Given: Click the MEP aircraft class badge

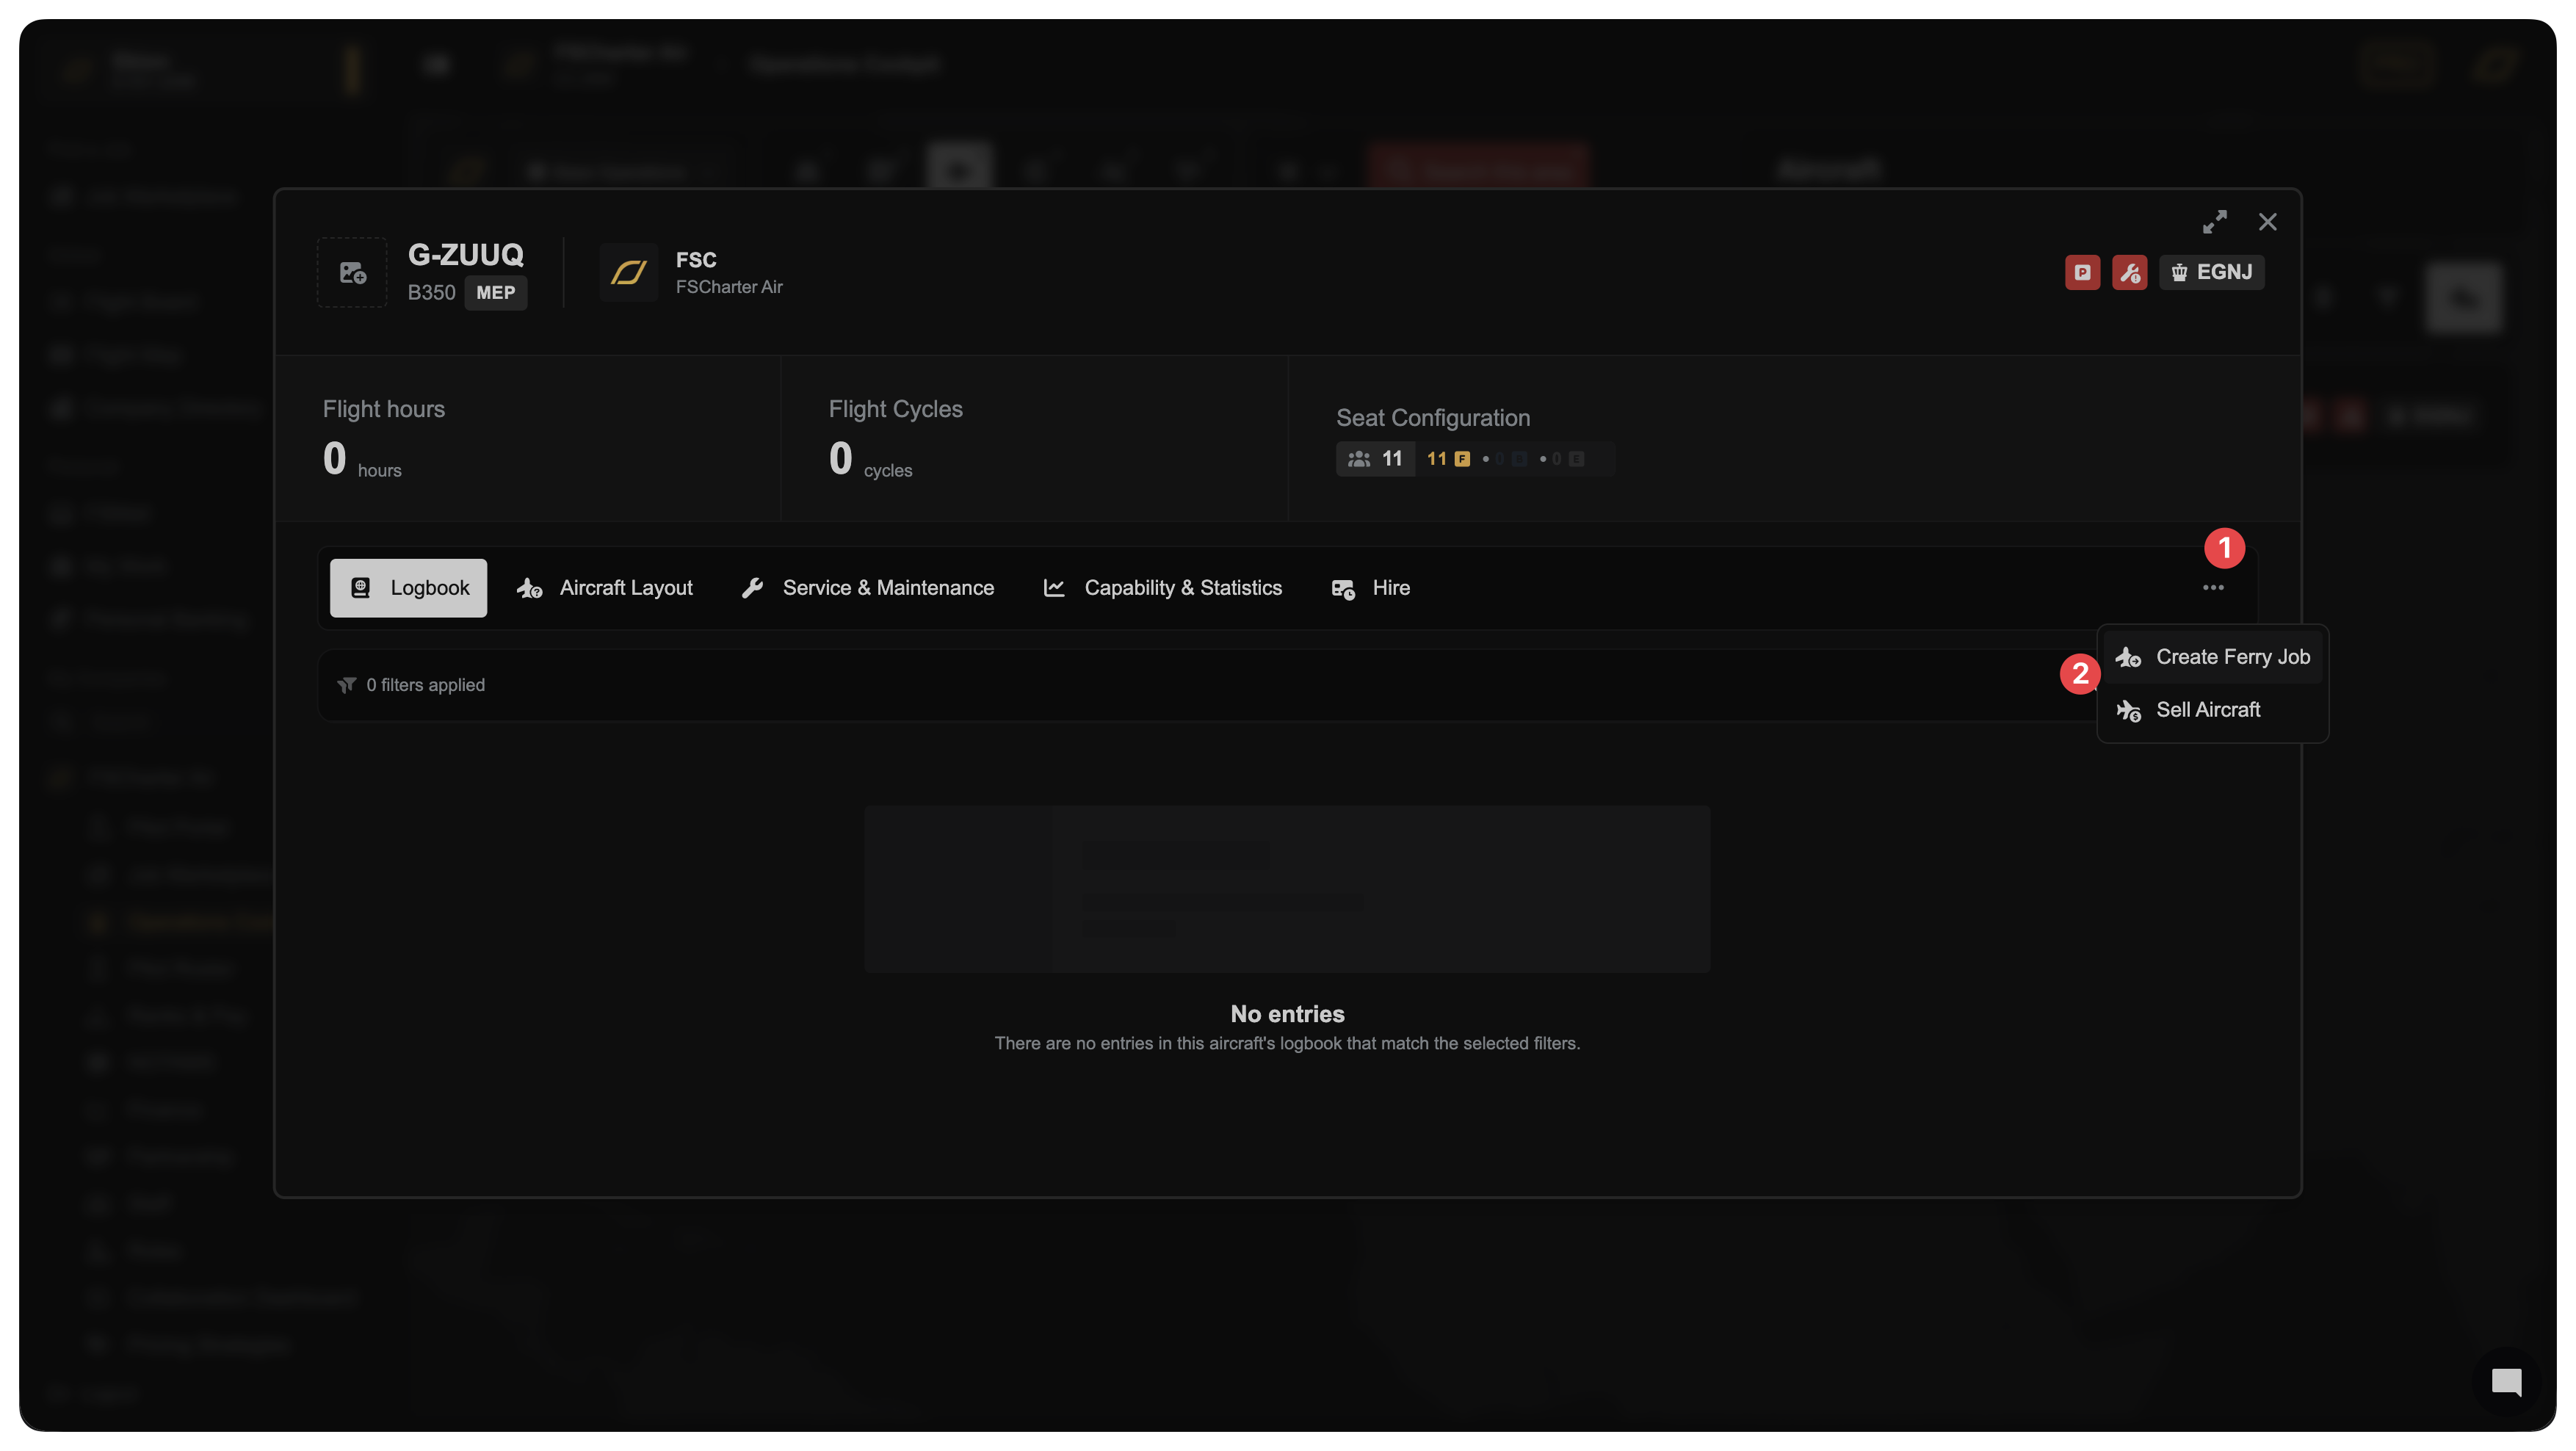Looking at the screenshot, I should pyautogui.click(x=495, y=293).
